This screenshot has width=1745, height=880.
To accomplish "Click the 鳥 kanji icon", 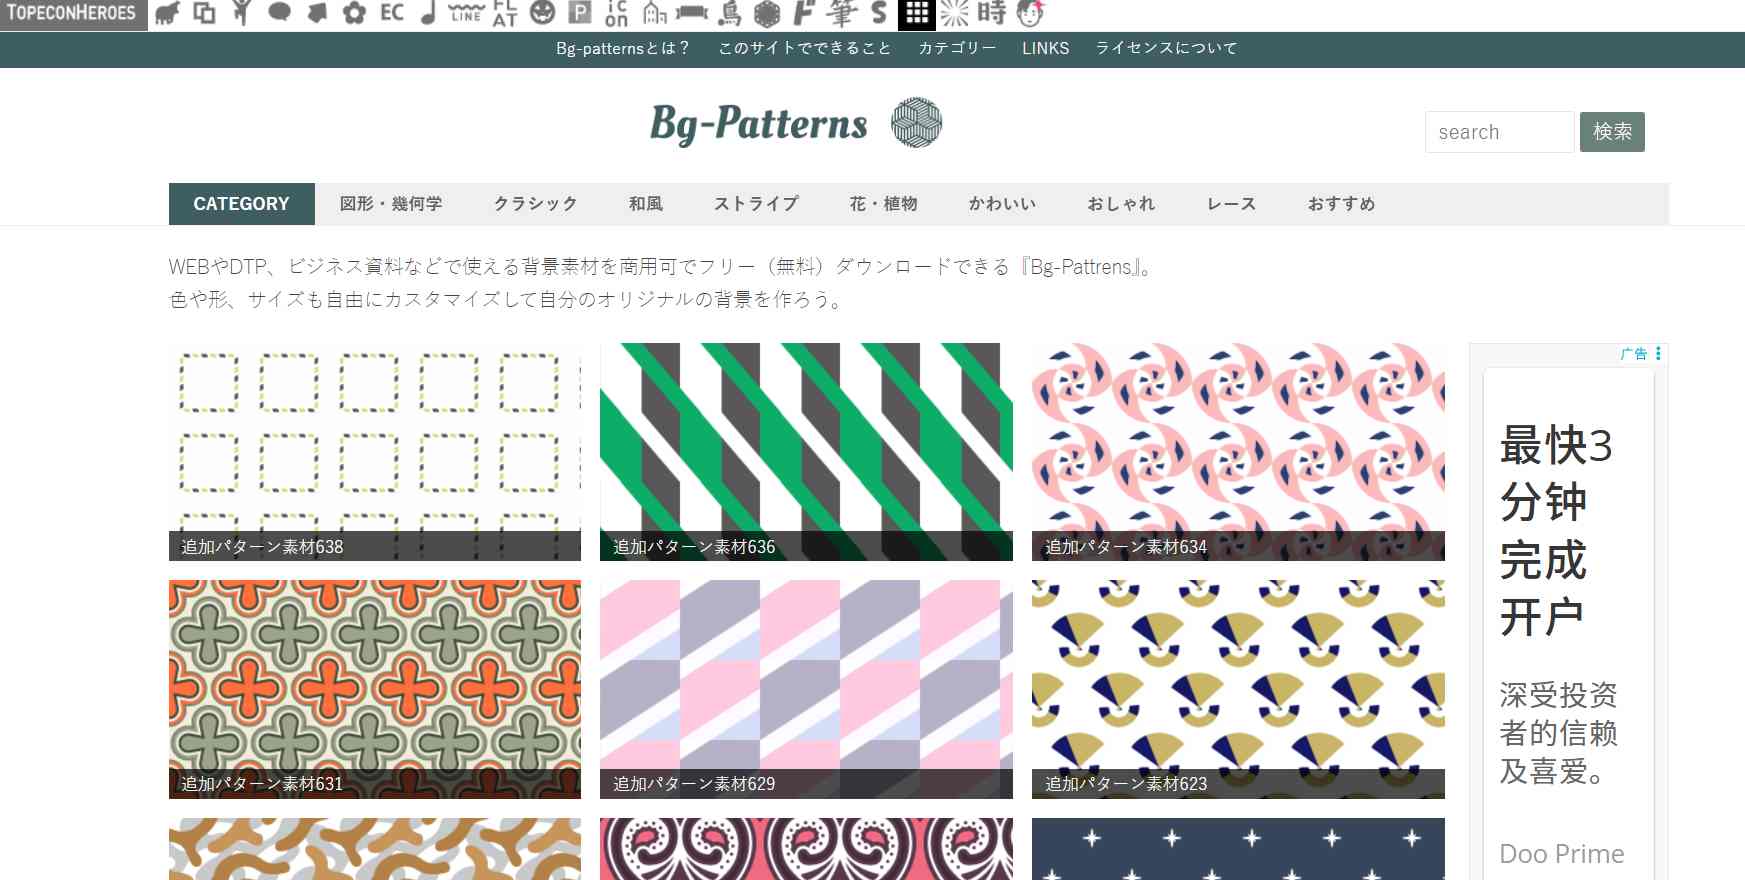I will 731,13.
